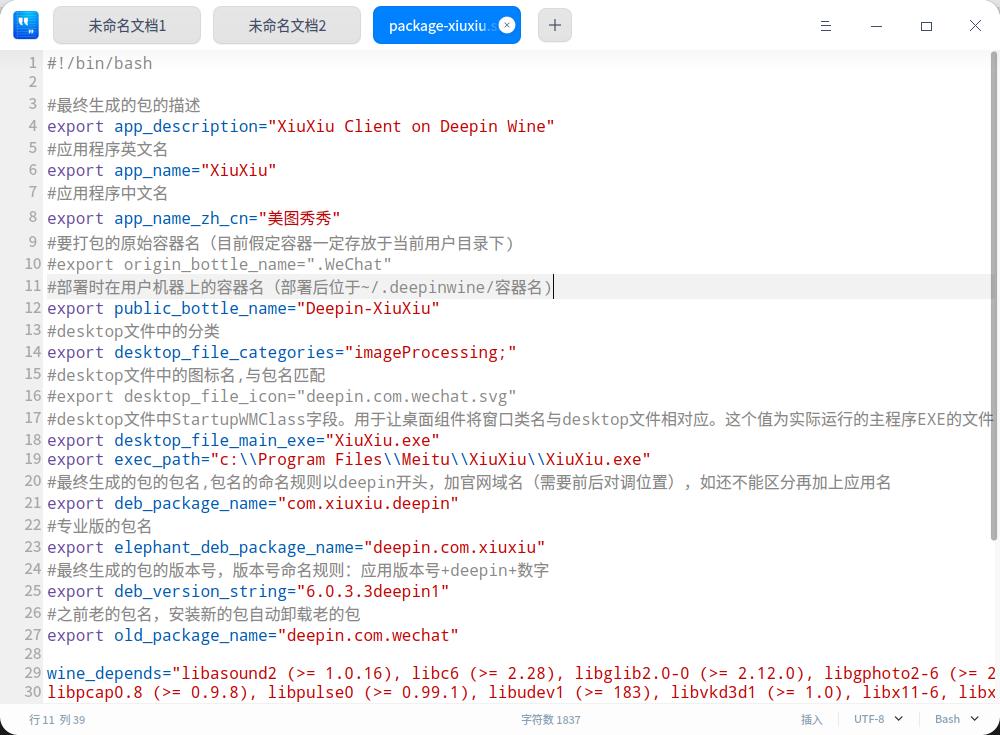Viewport: 1000px width, 735px height.
Task: Switch to the 未命名文档2 tab
Action: [287, 26]
